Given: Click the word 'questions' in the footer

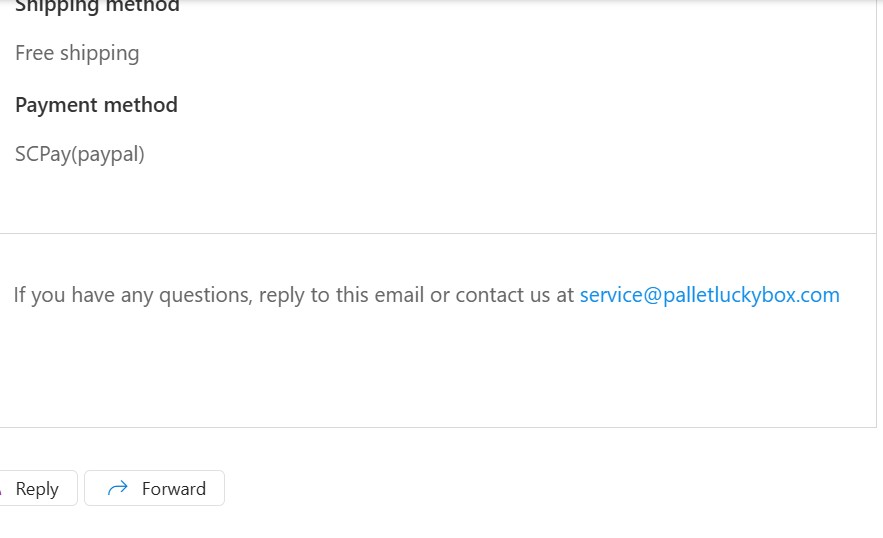Looking at the screenshot, I should [206, 295].
